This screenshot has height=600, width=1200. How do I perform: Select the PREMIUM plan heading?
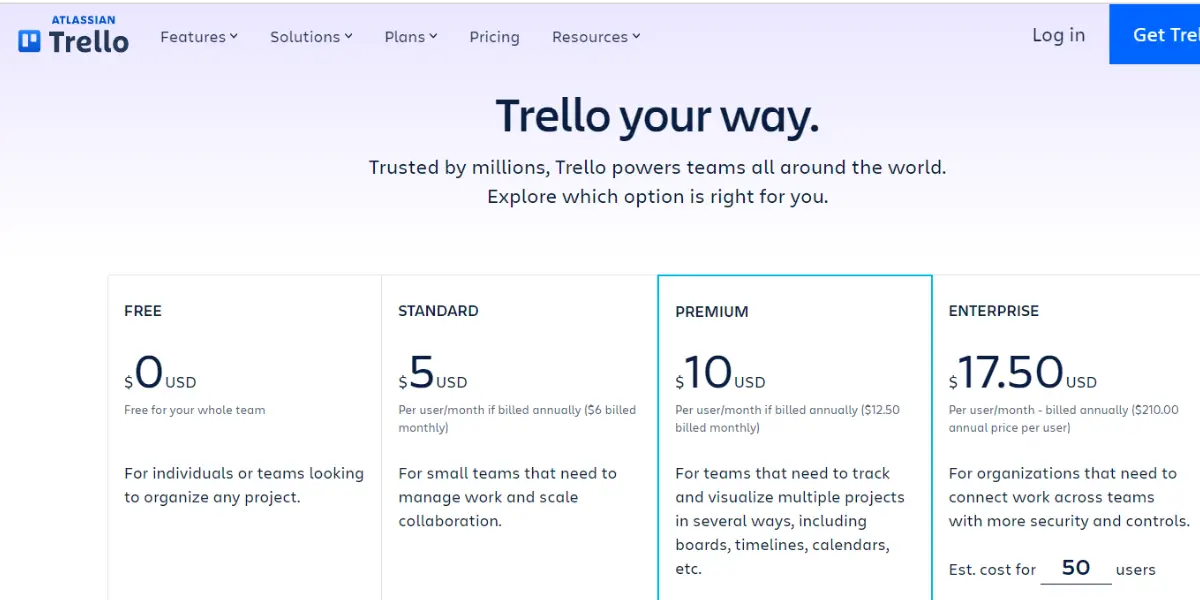click(711, 312)
